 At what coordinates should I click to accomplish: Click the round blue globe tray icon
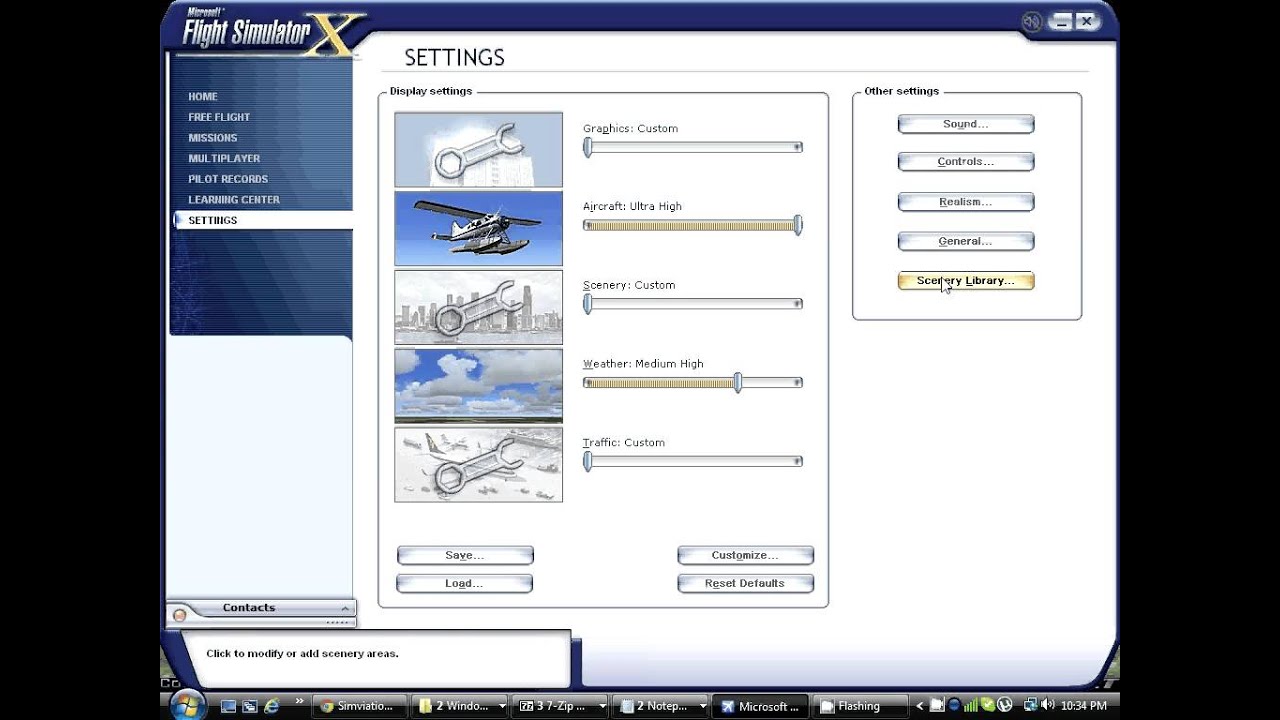[954, 705]
